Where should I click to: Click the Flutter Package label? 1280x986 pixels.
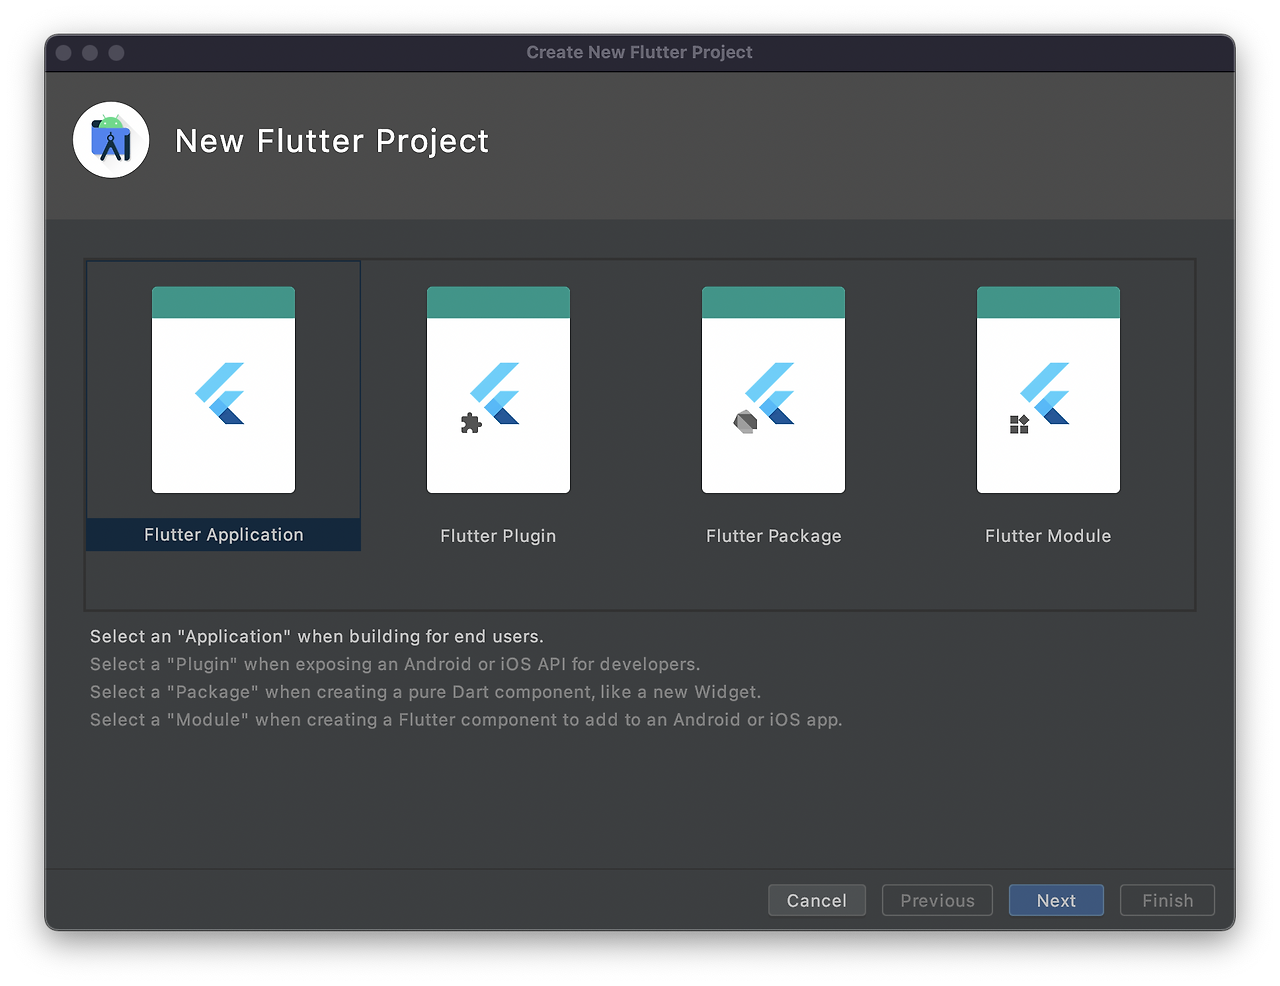tap(773, 536)
